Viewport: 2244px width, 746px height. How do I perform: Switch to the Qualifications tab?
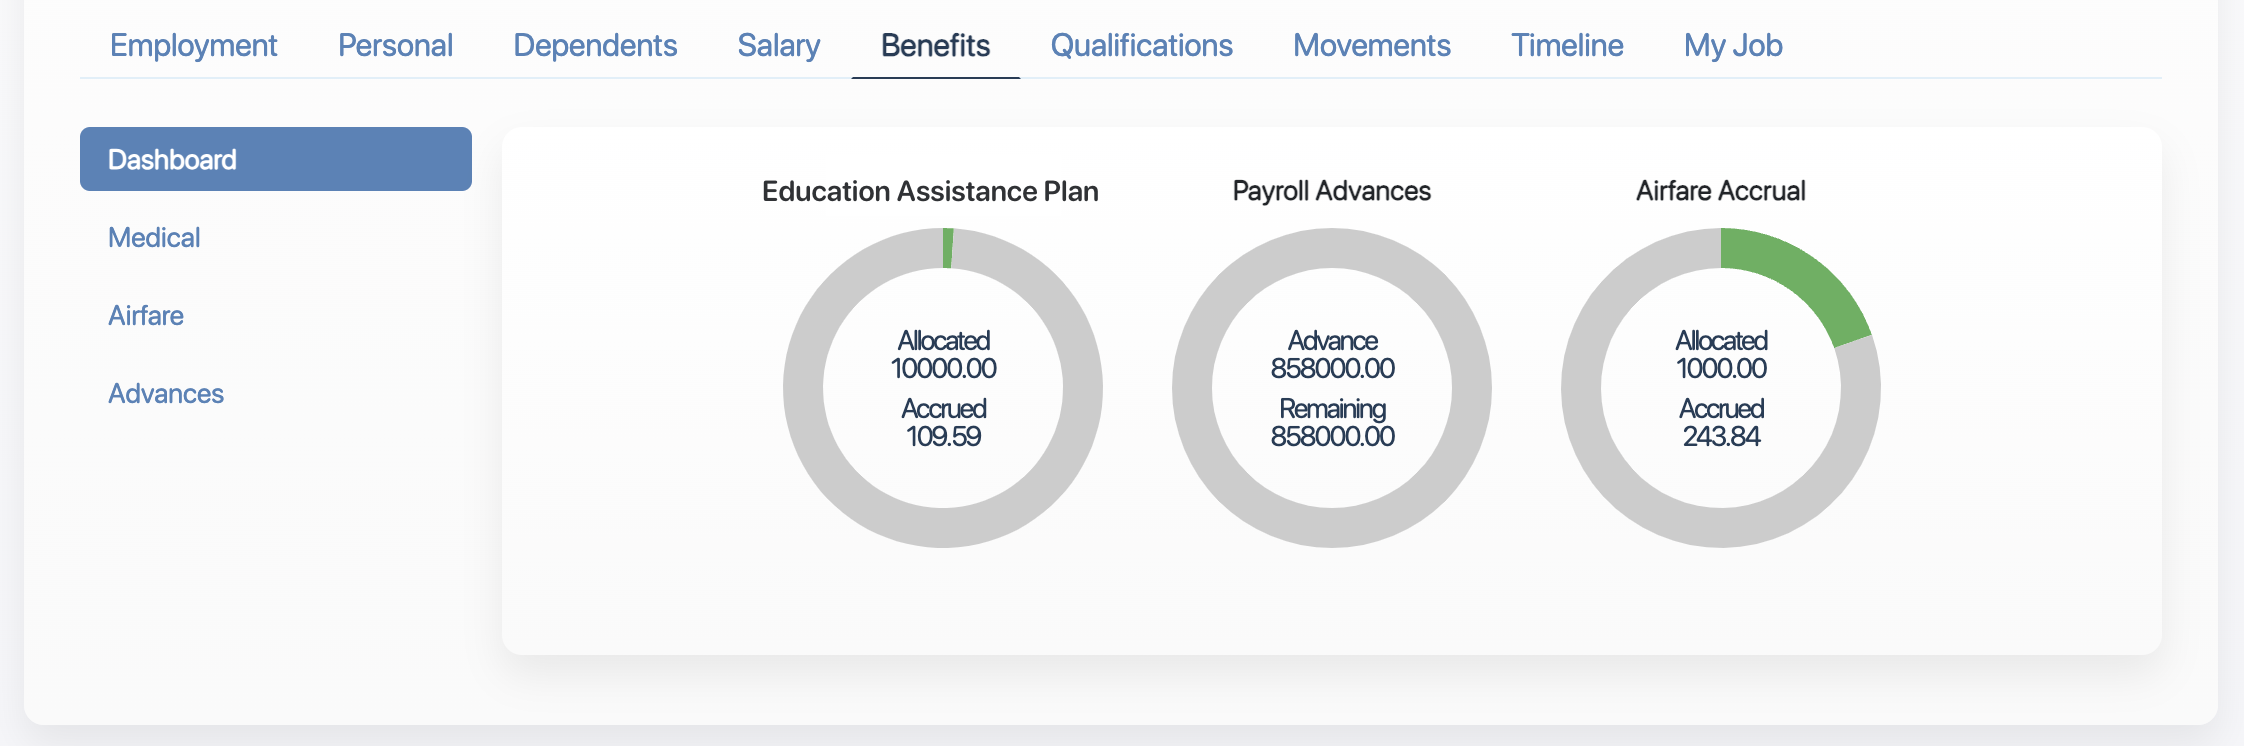point(1140,45)
